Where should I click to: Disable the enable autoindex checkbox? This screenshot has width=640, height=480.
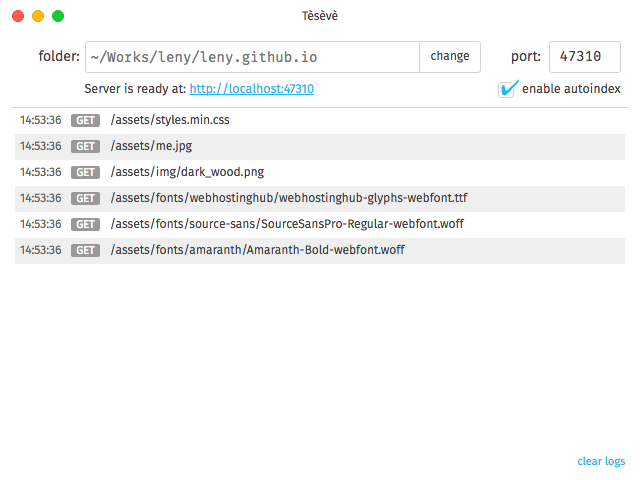coord(507,89)
